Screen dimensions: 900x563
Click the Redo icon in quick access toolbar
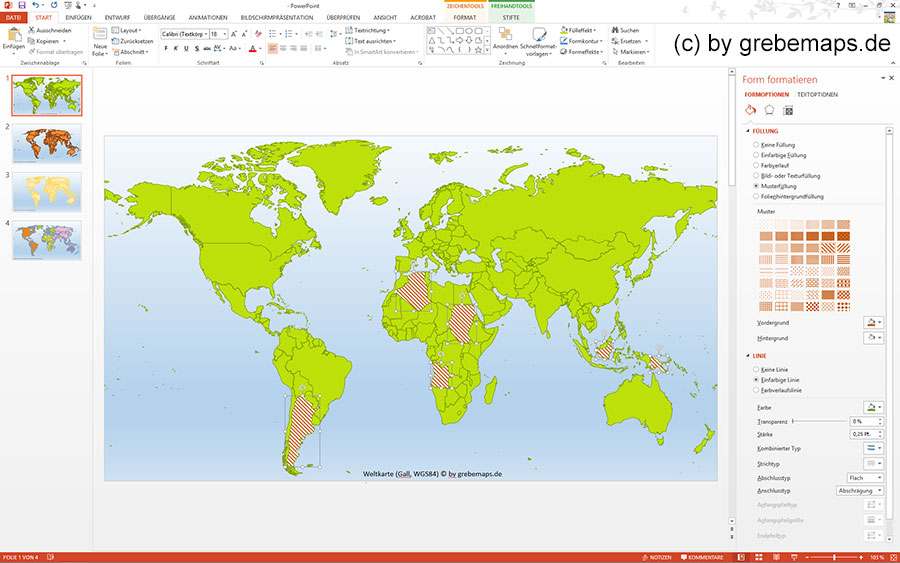(x=54, y=5)
